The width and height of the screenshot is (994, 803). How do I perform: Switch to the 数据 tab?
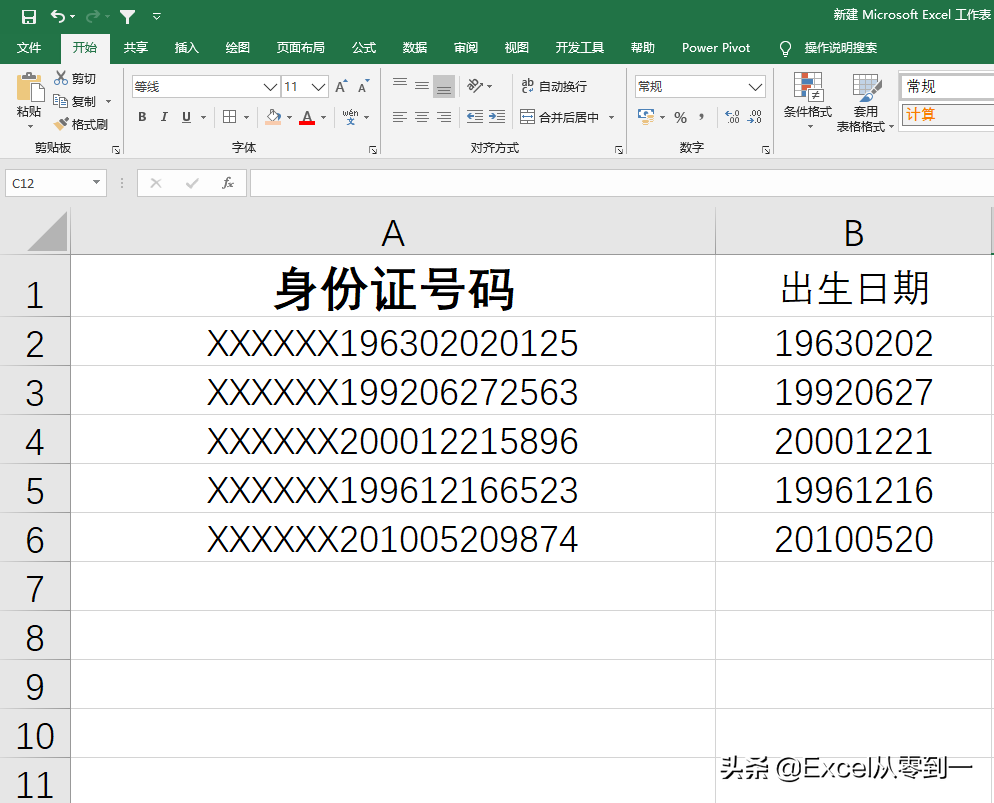(x=415, y=48)
